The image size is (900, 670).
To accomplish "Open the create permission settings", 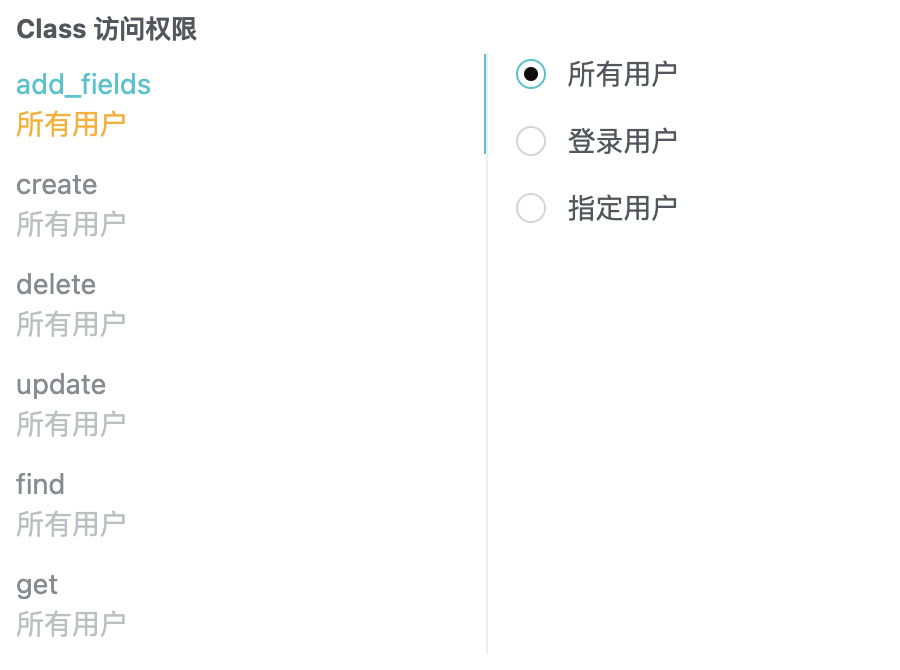I will point(56,185).
